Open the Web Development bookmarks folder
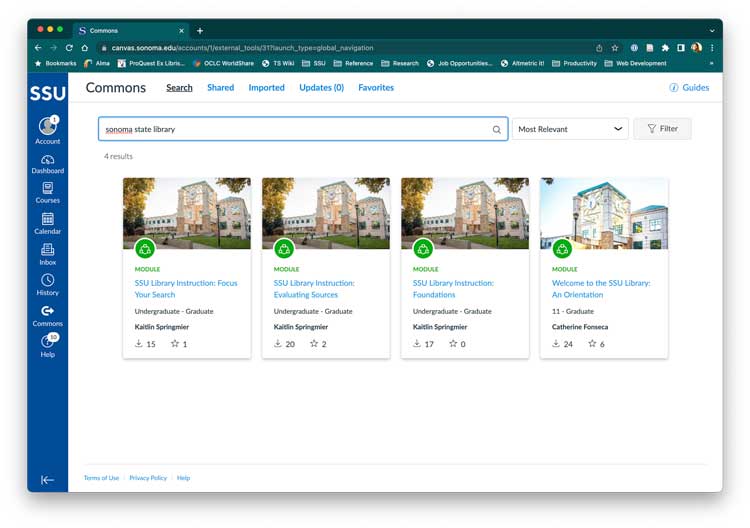750x528 pixels. coord(636,63)
